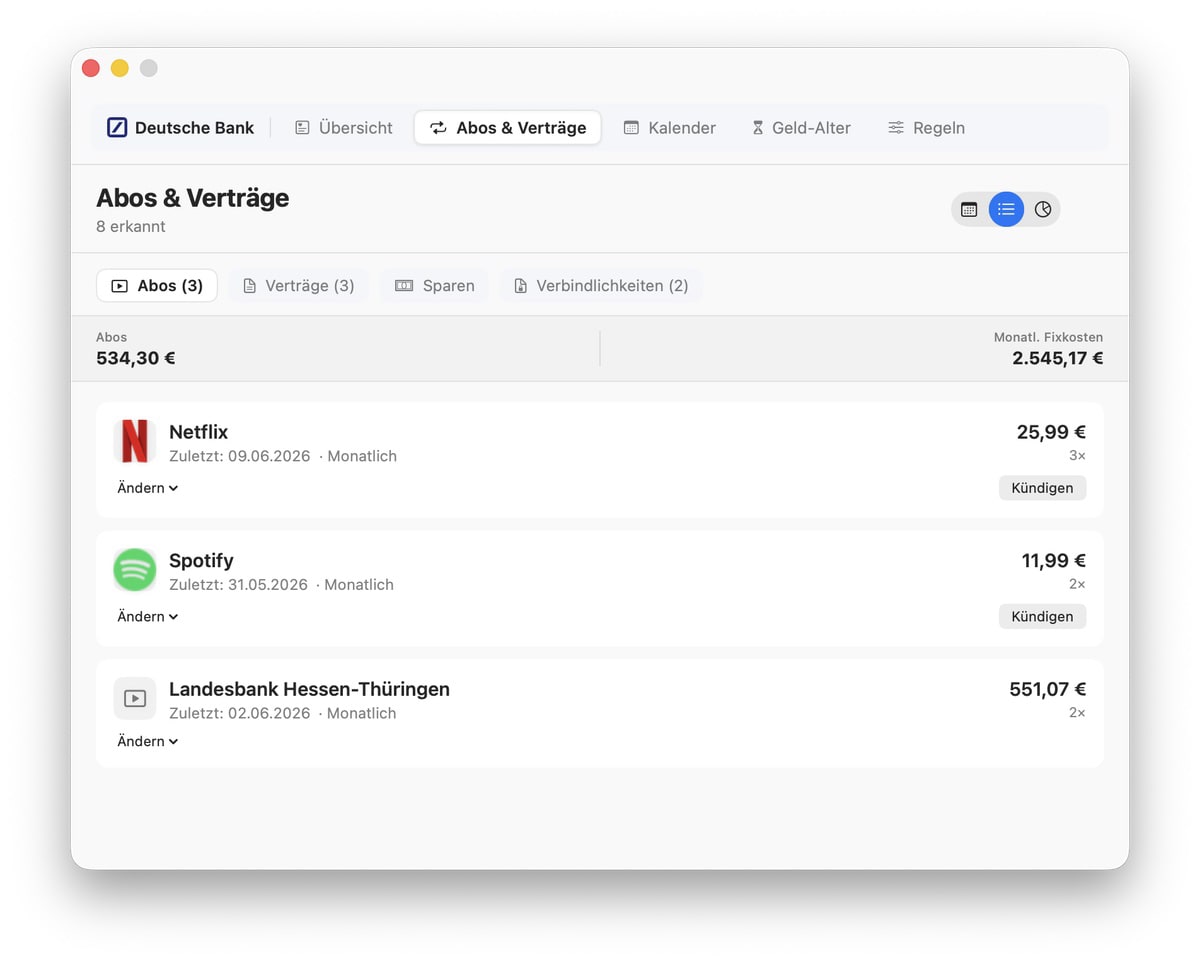The width and height of the screenshot is (1200, 963).
Task: Expand Ändern dropdown for Spotify
Action: [148, 617]
